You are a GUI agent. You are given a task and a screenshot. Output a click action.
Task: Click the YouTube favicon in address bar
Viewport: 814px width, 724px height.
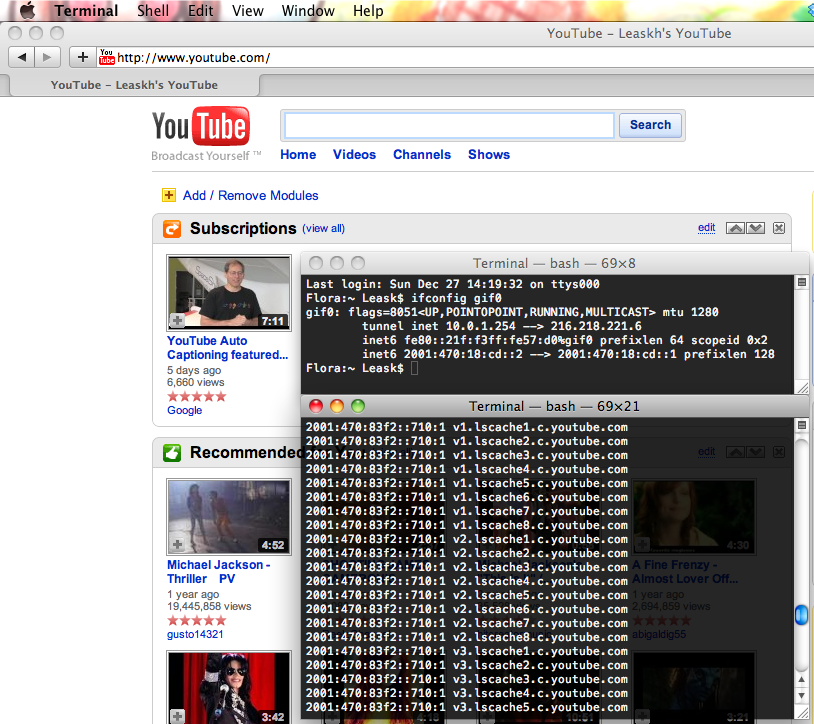point(106,57)
